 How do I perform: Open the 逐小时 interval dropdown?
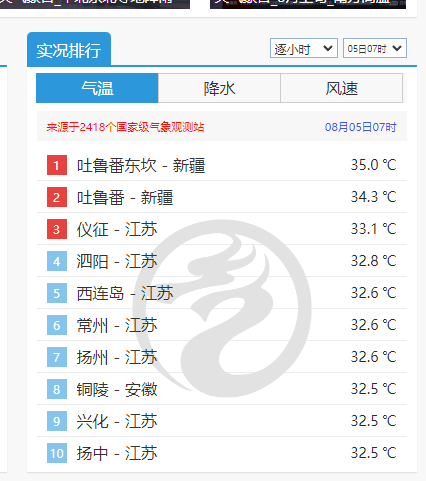pyautogui.click(x=304, y=48)
